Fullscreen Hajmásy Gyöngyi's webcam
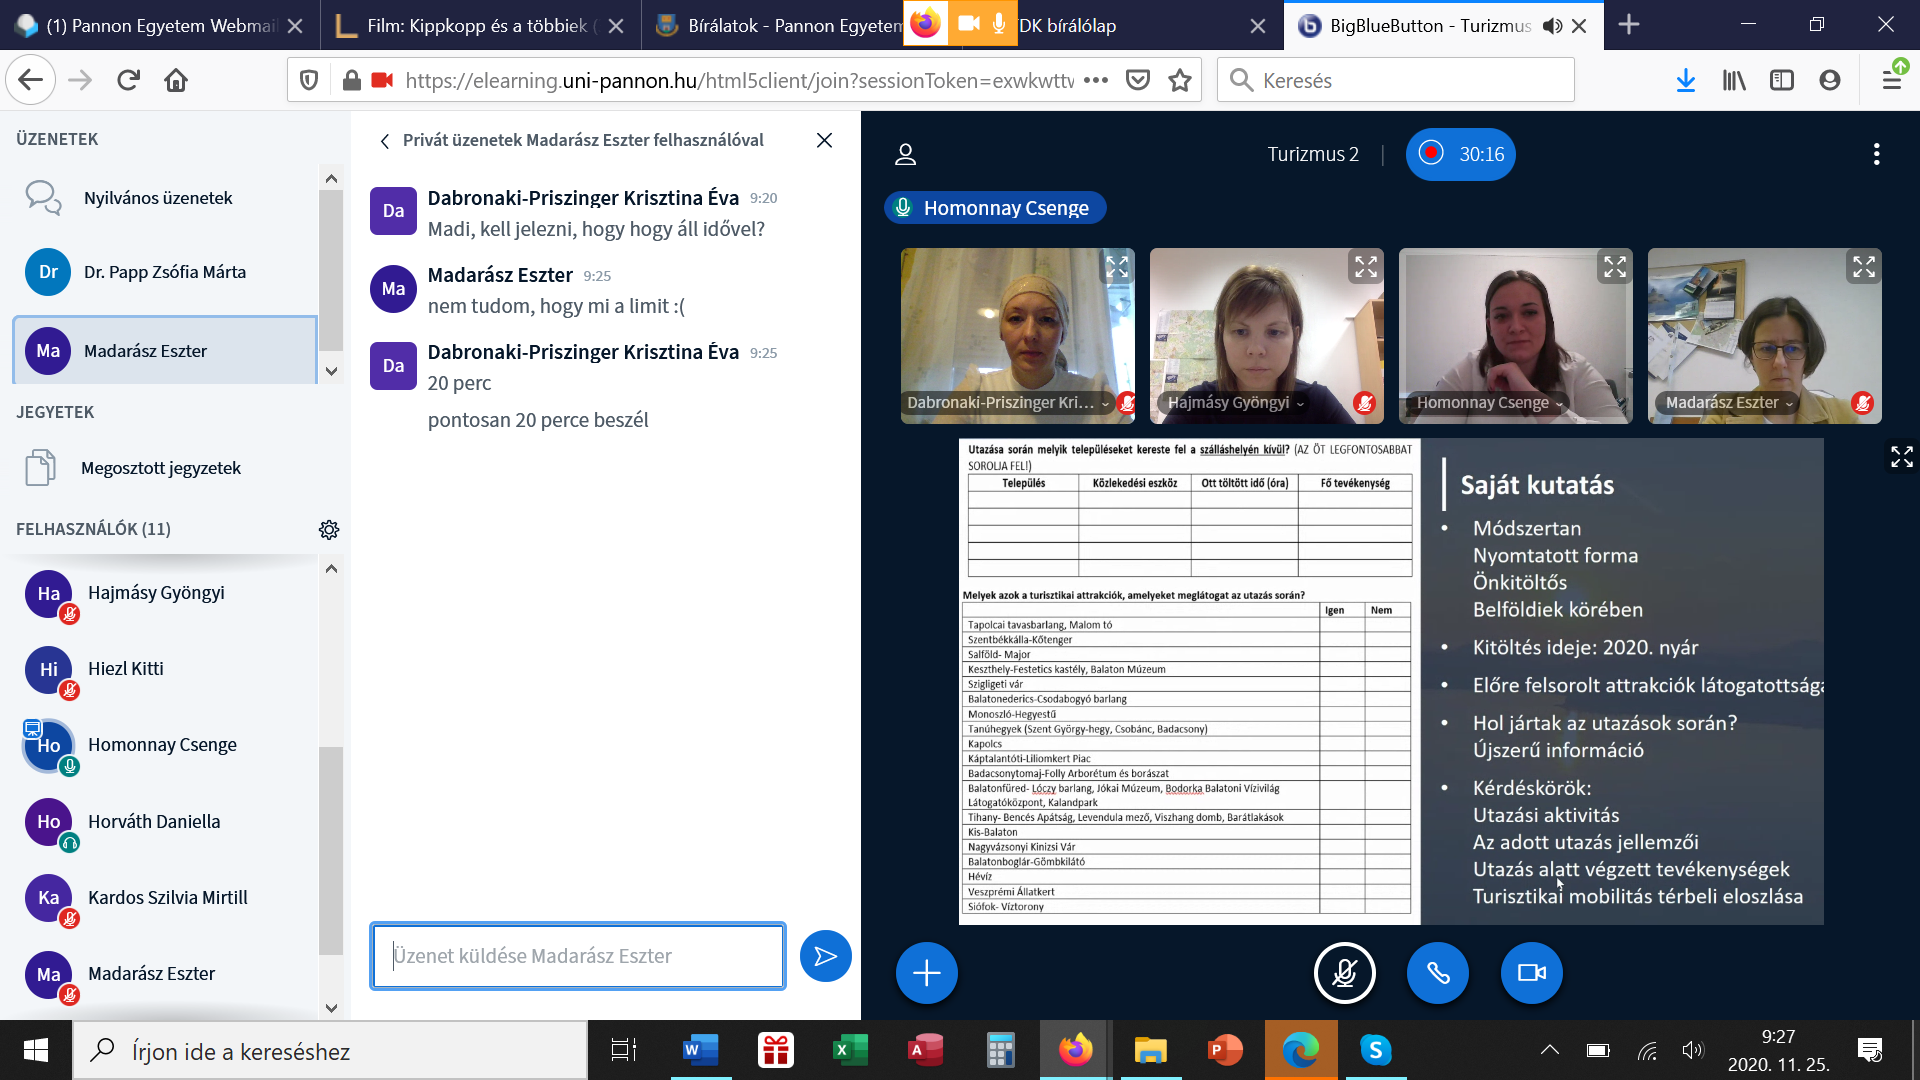1920x1080 pixels. pos(1365,267)
